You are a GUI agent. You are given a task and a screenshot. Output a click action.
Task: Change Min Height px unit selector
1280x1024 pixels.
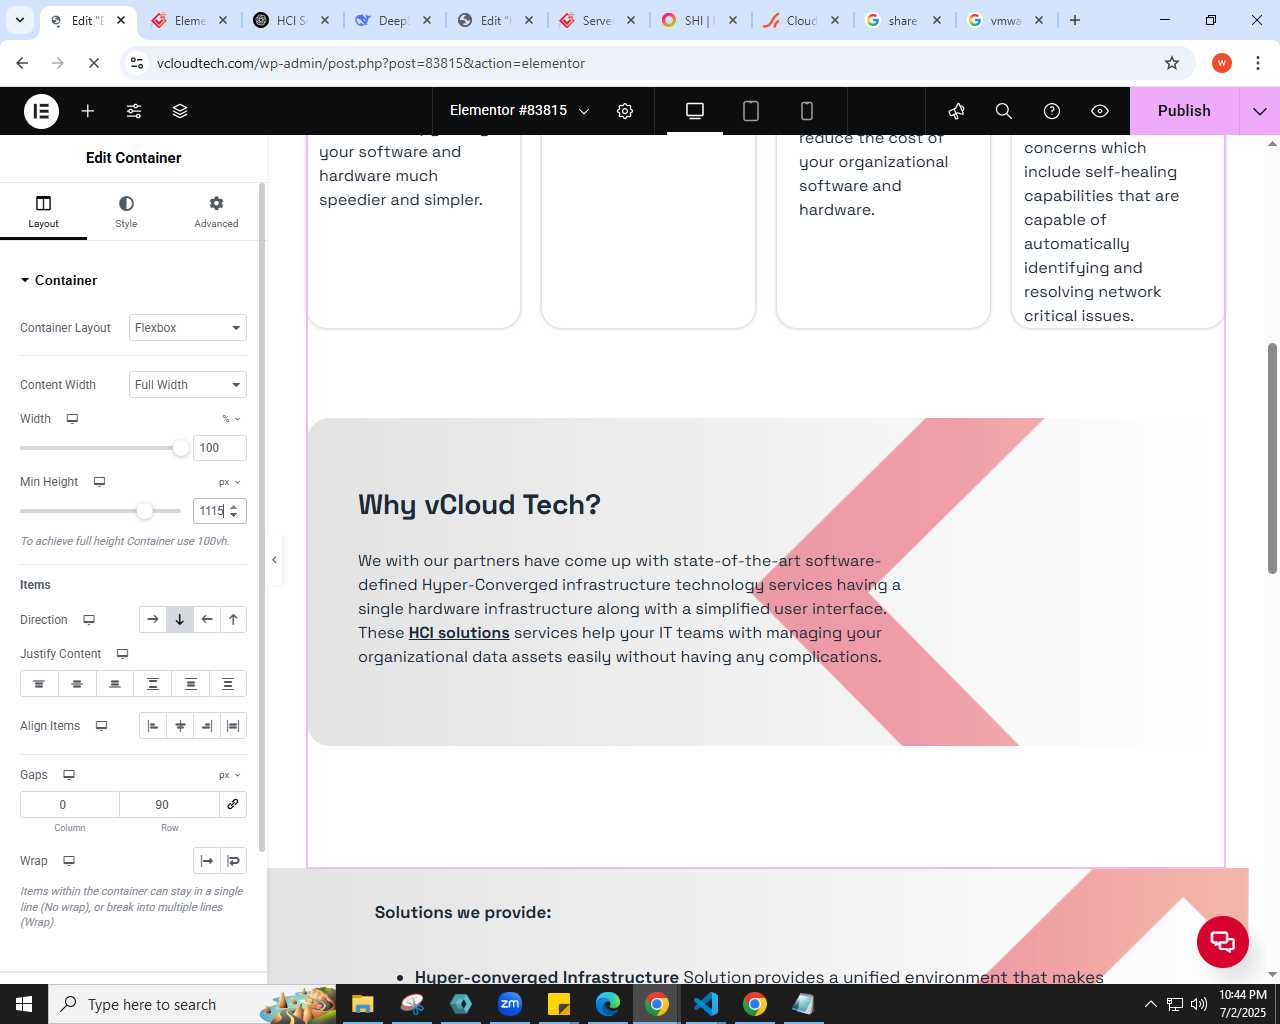230,482
